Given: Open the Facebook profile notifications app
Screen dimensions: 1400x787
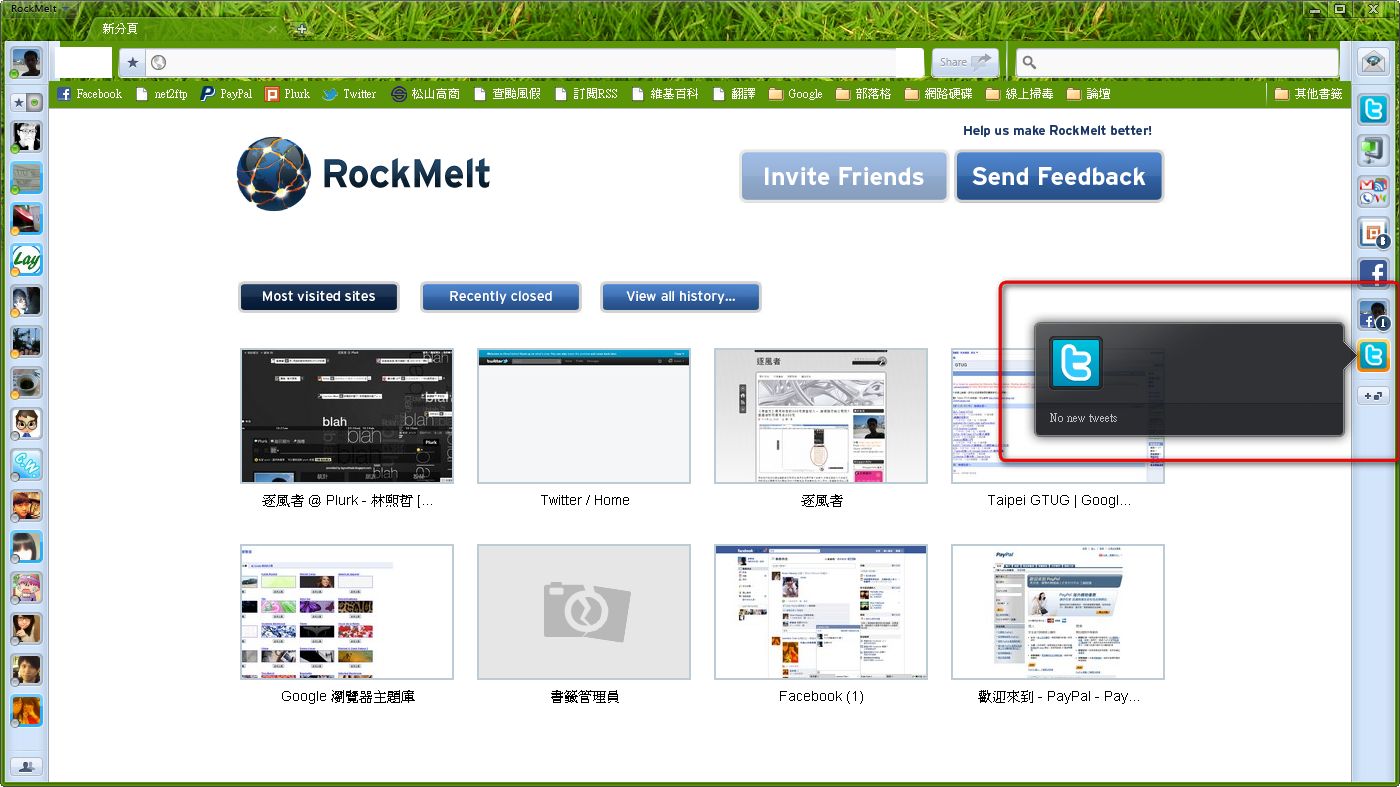Looking at the screenshot, I should click(x=1374, y=314).
